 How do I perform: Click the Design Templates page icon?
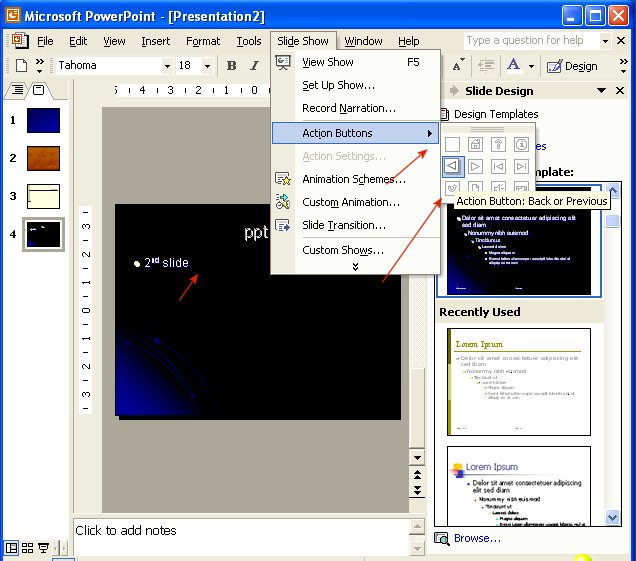(445, 114)
